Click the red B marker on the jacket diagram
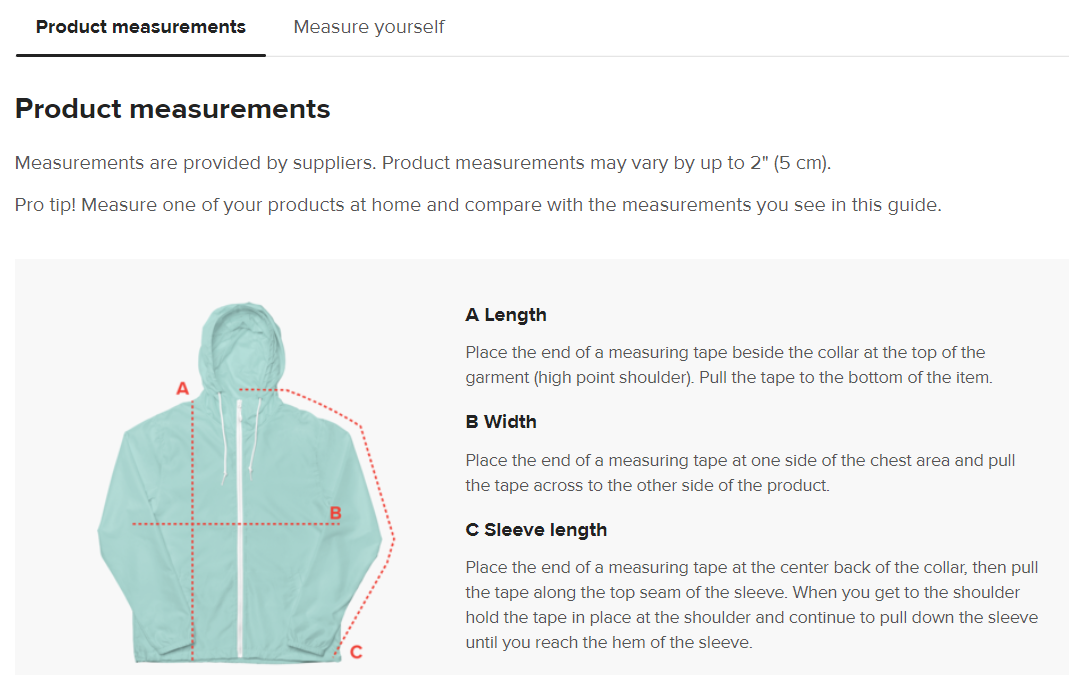Image resolution: width=1071 pixels, height=675 pixels. pos(336,513)
